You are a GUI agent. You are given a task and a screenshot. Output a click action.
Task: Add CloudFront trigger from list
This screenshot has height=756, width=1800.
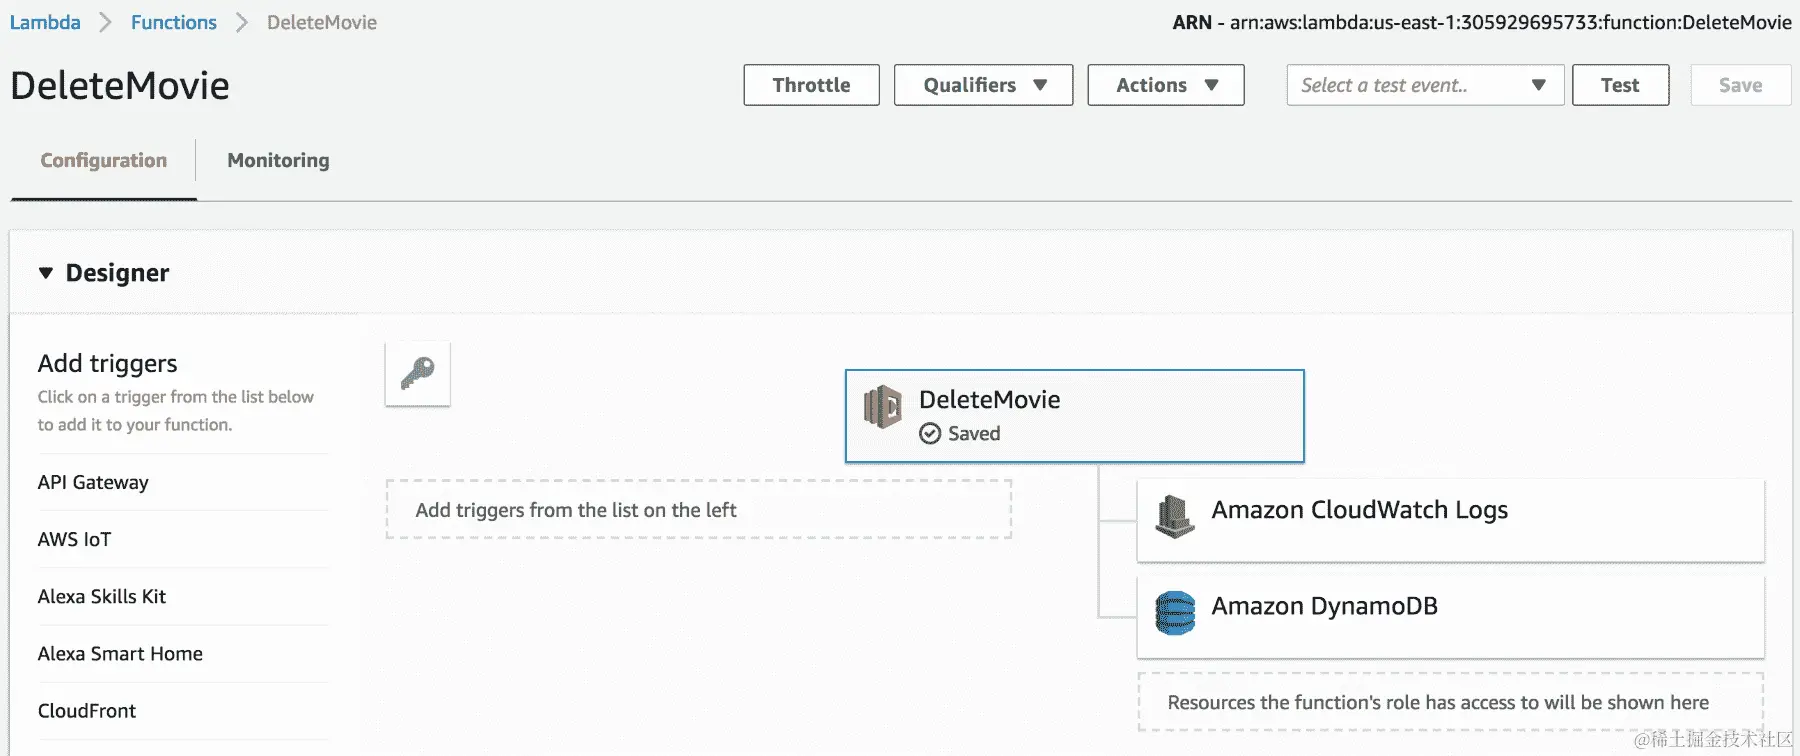click(x=87, y=710)
